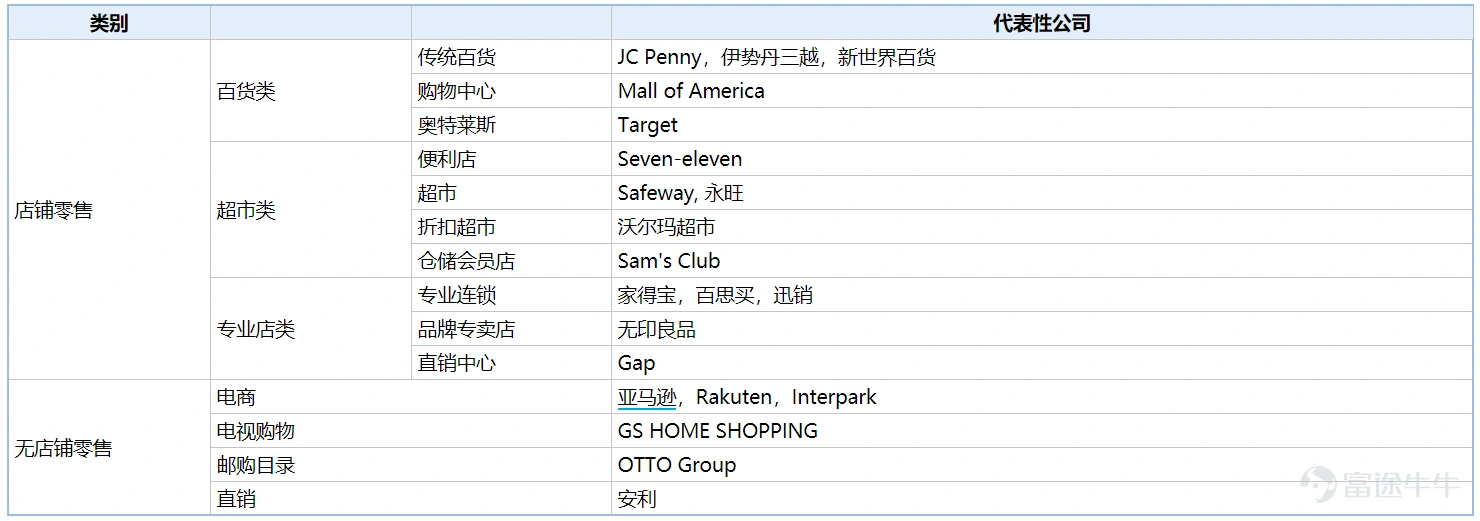Select the 百货类 cell
Viewport: 1480px width, 521px height.
click(311, 91)
